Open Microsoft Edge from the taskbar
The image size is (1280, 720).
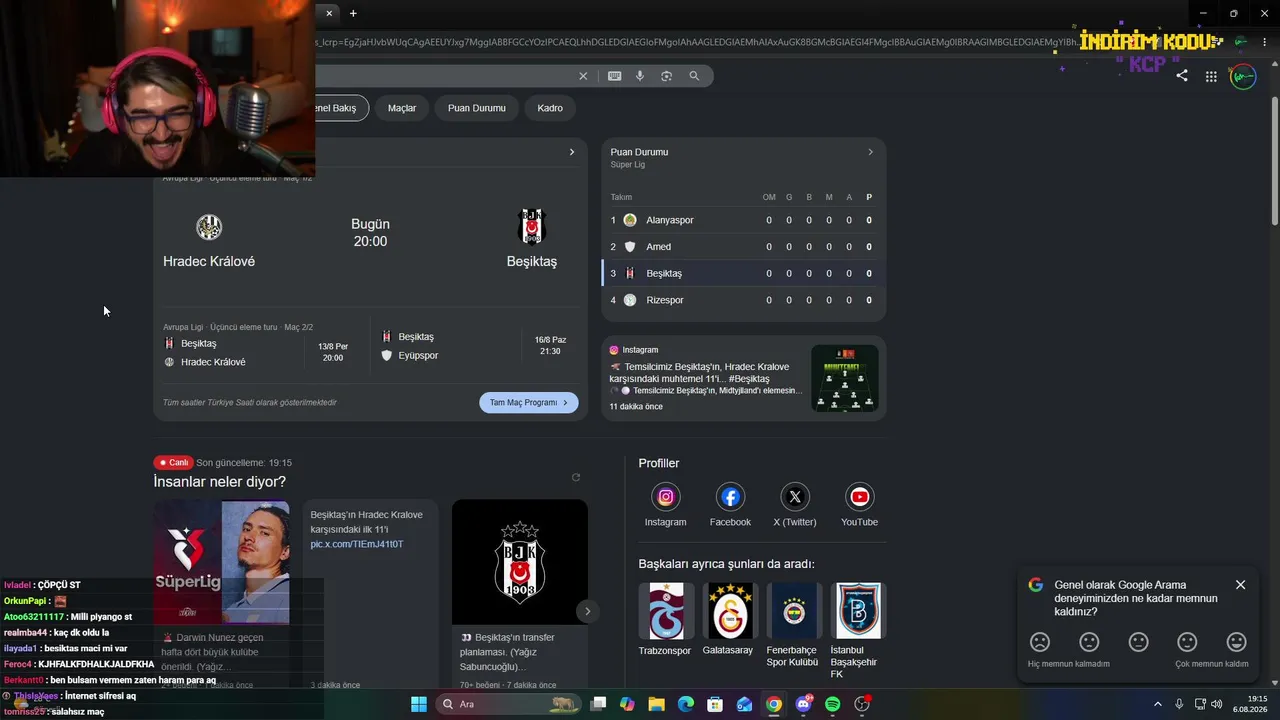[686, 704]
